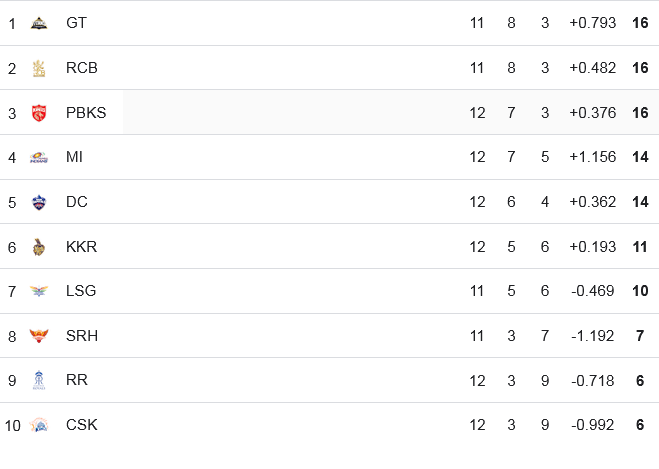Click the GT team logo

[x=39, y=23]
